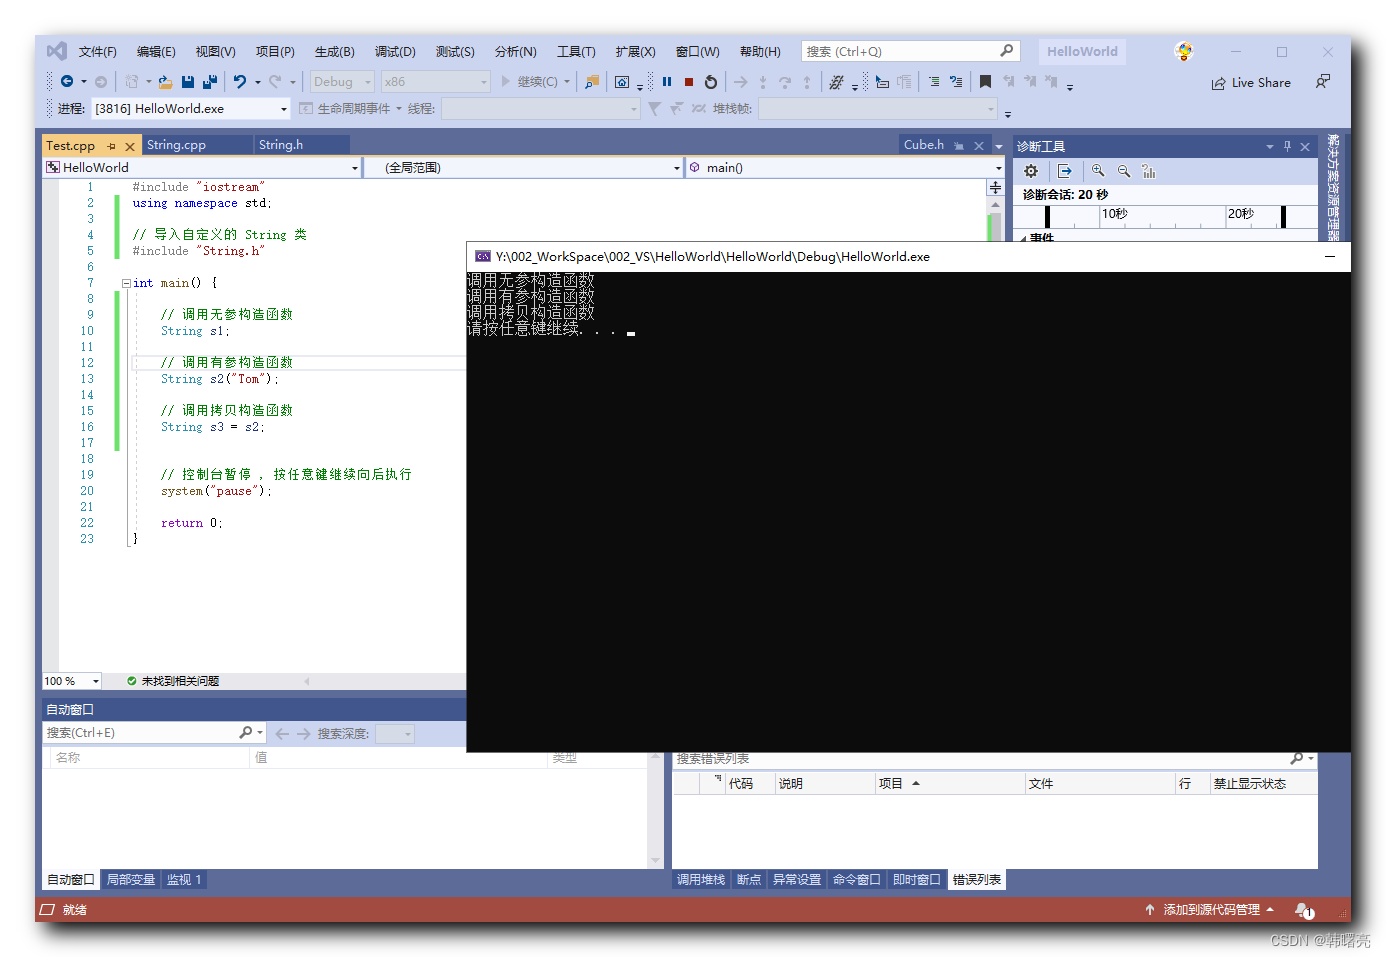This screenshot has height=957, width=1386.
Task: Switch to the Watch 1 tab
Action: 184,880
